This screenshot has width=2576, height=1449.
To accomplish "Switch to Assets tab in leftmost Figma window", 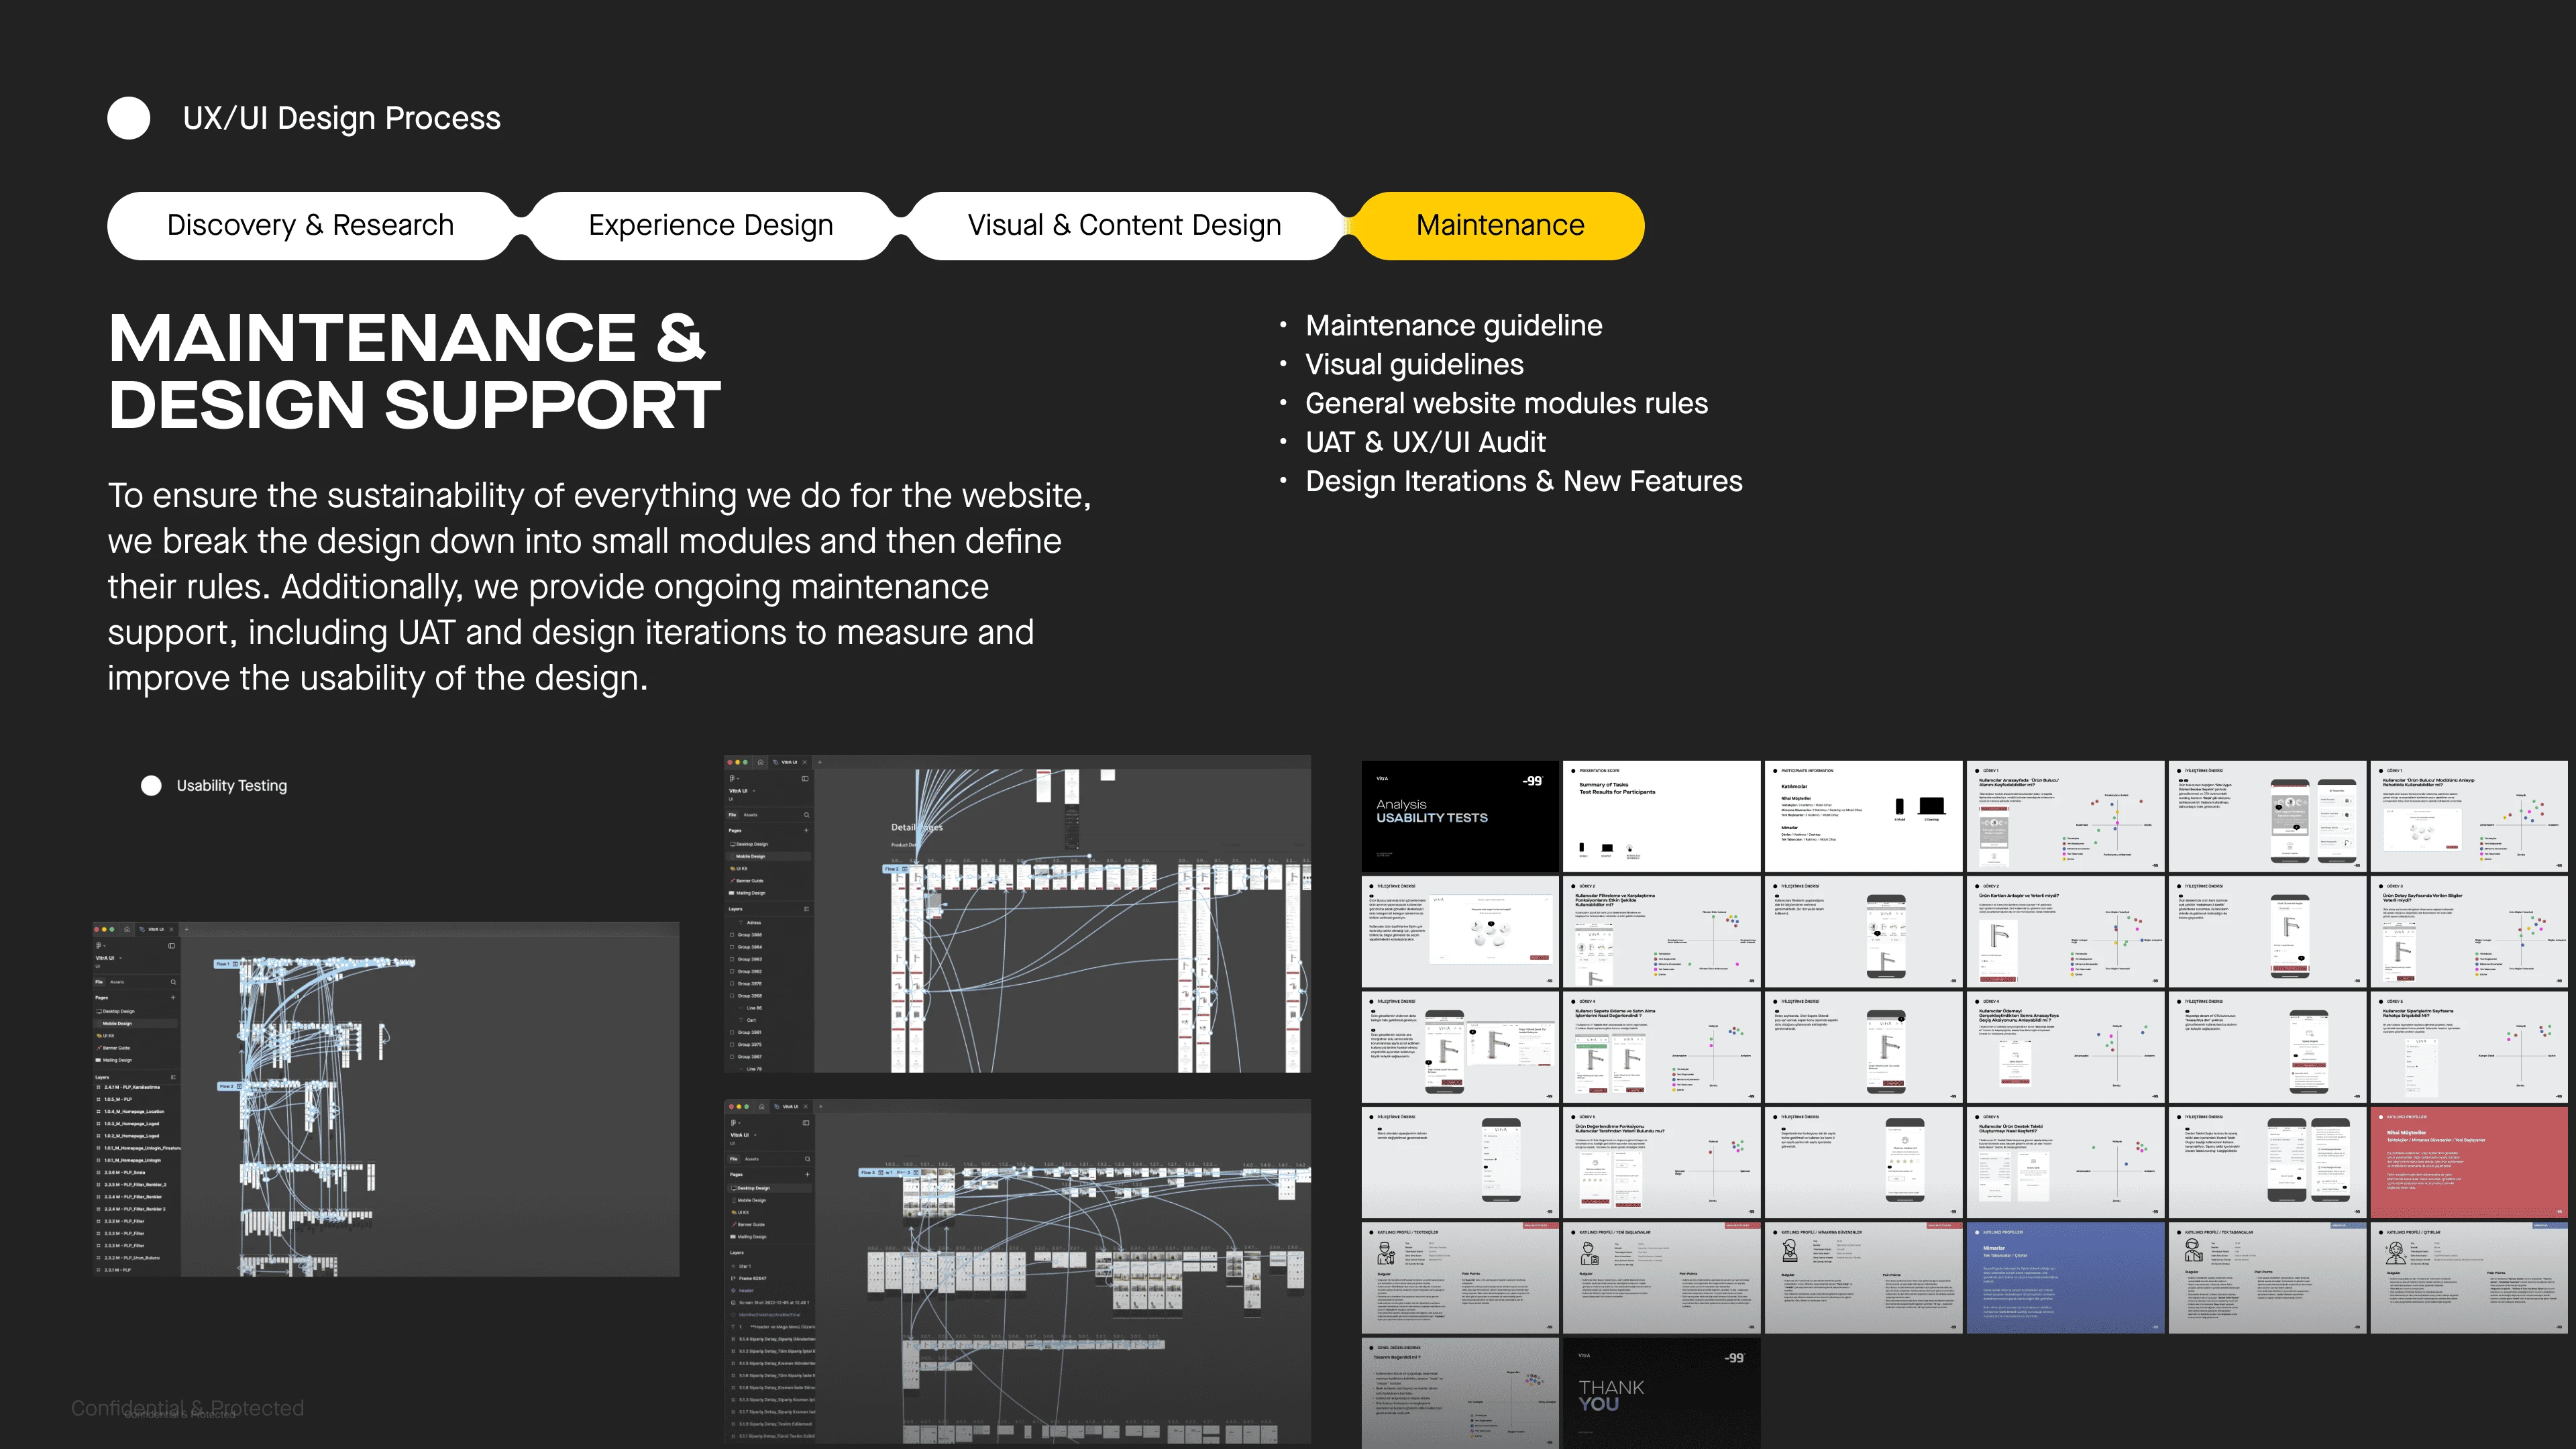I will coord(117,982).
